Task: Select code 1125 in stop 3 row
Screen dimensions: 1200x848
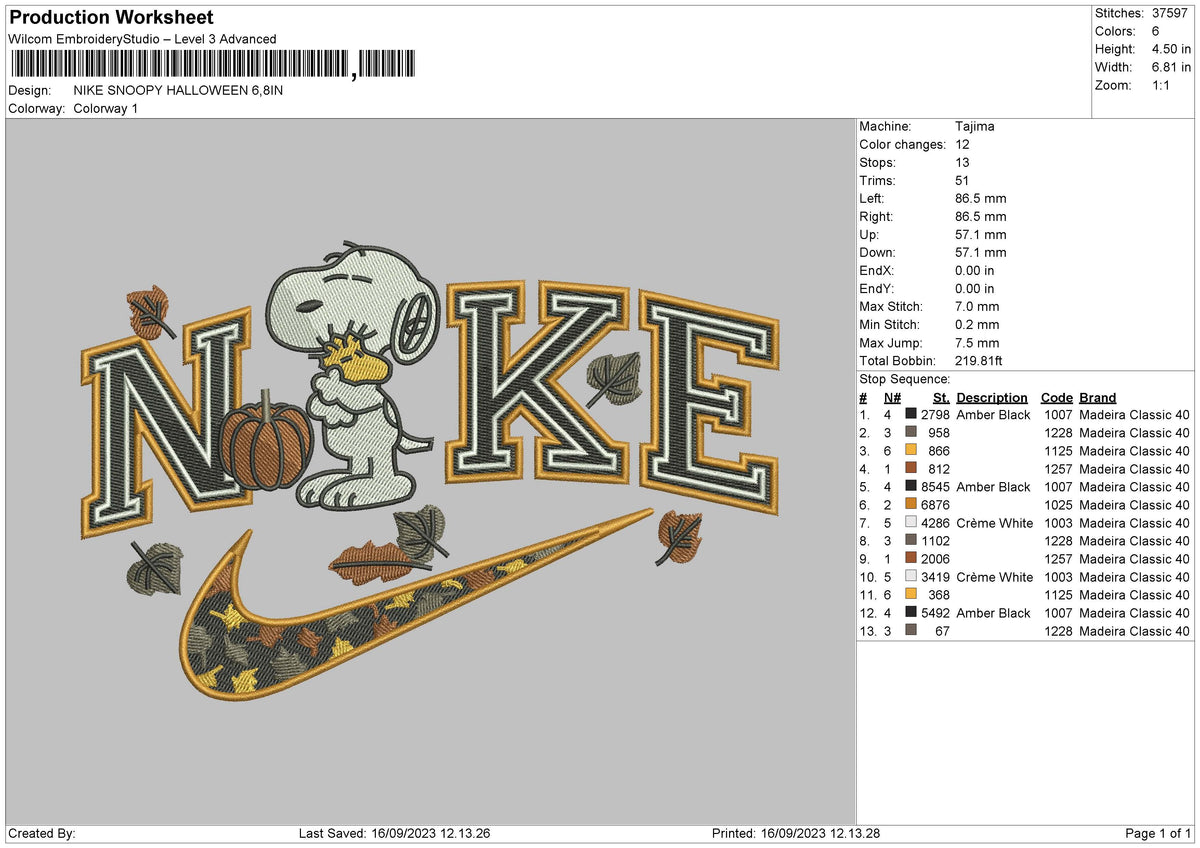Action: pos(1058,450)
